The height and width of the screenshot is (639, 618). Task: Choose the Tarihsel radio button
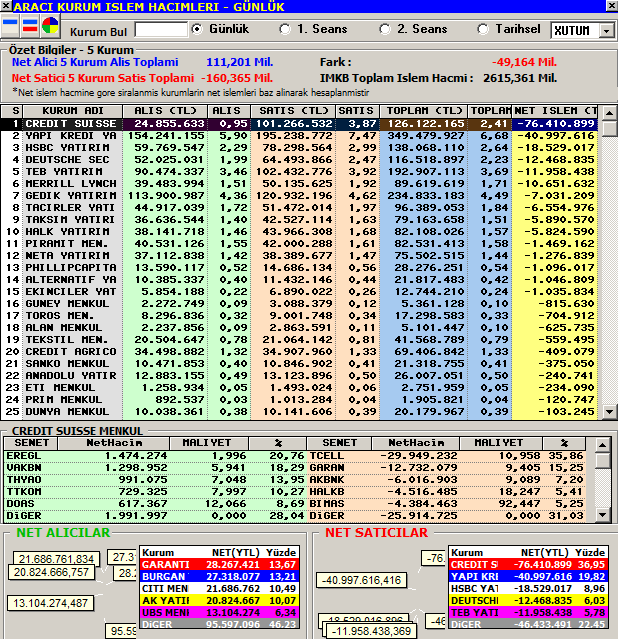(483, 29)
